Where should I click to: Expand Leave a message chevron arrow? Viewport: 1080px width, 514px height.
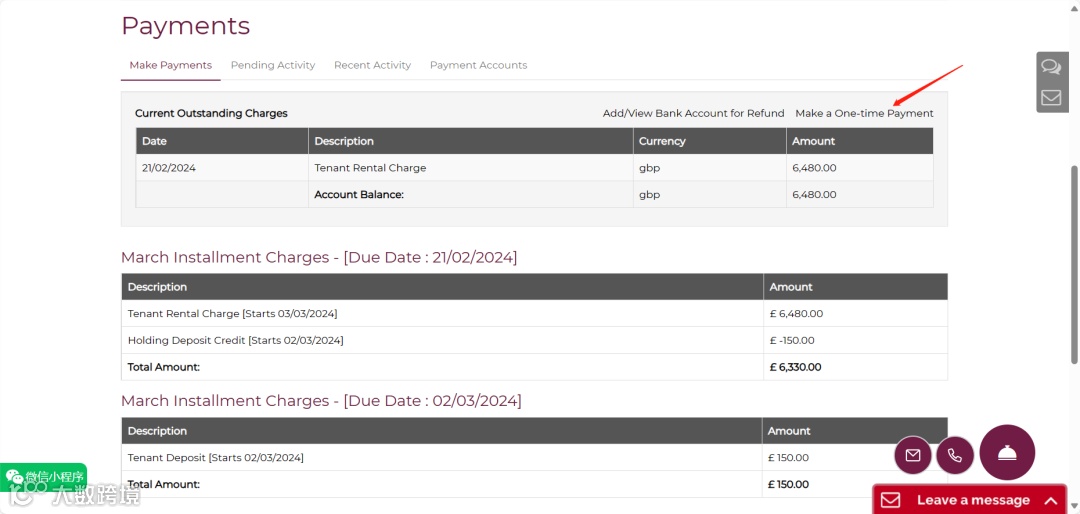click(1050, 500)
